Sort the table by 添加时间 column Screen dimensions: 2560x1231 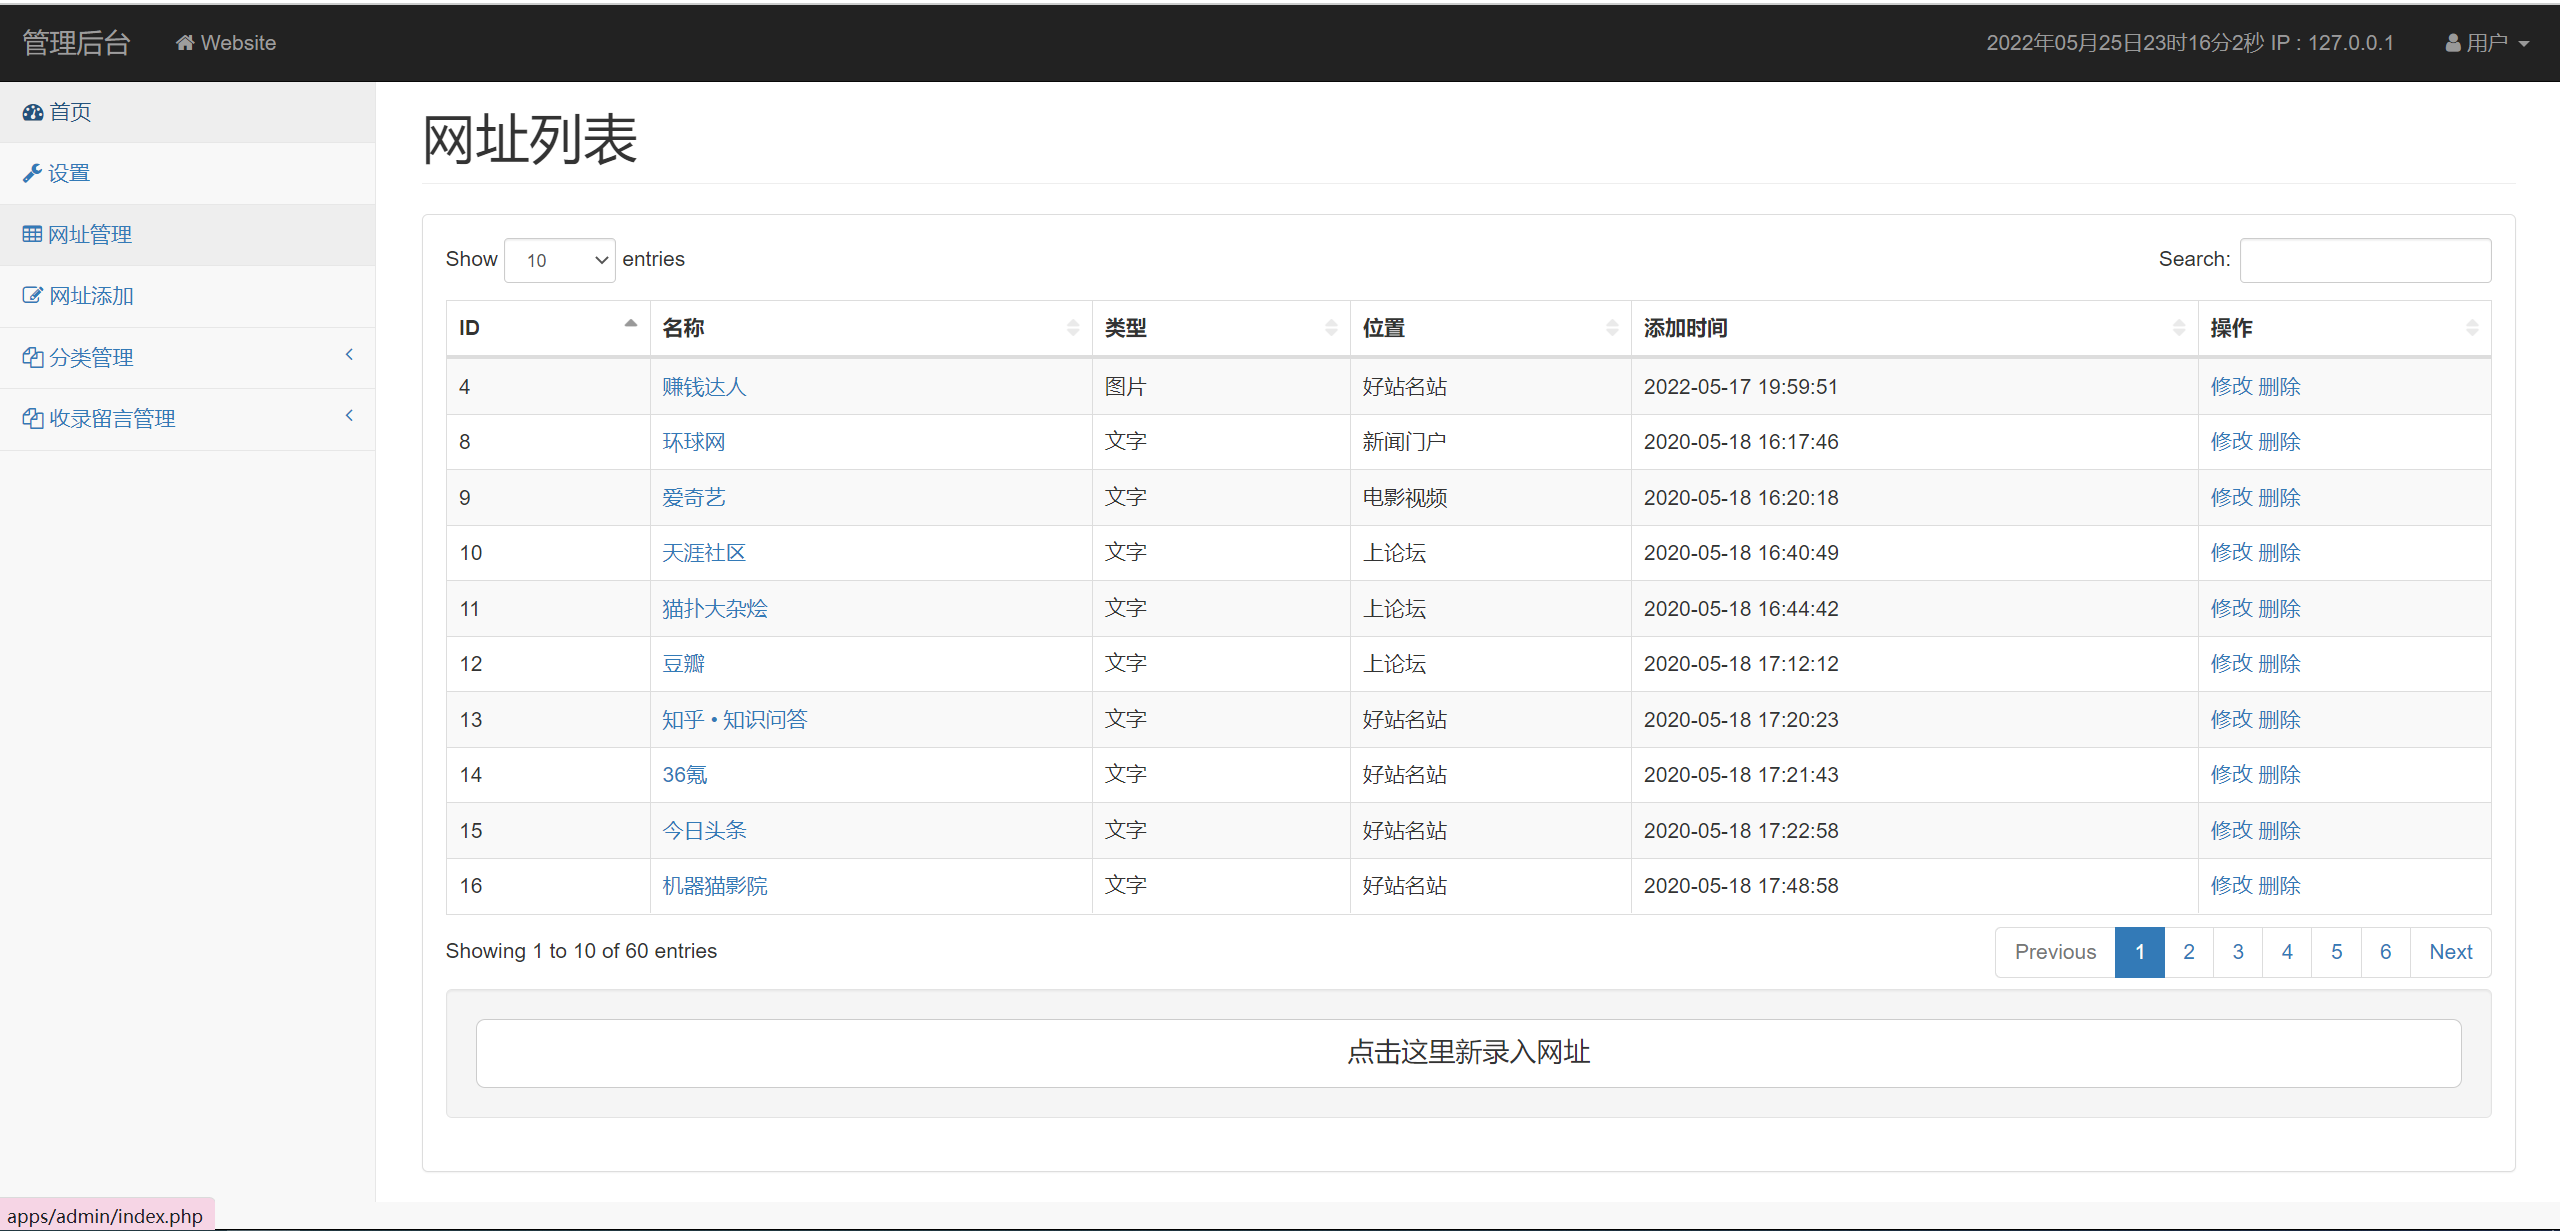1912,328
